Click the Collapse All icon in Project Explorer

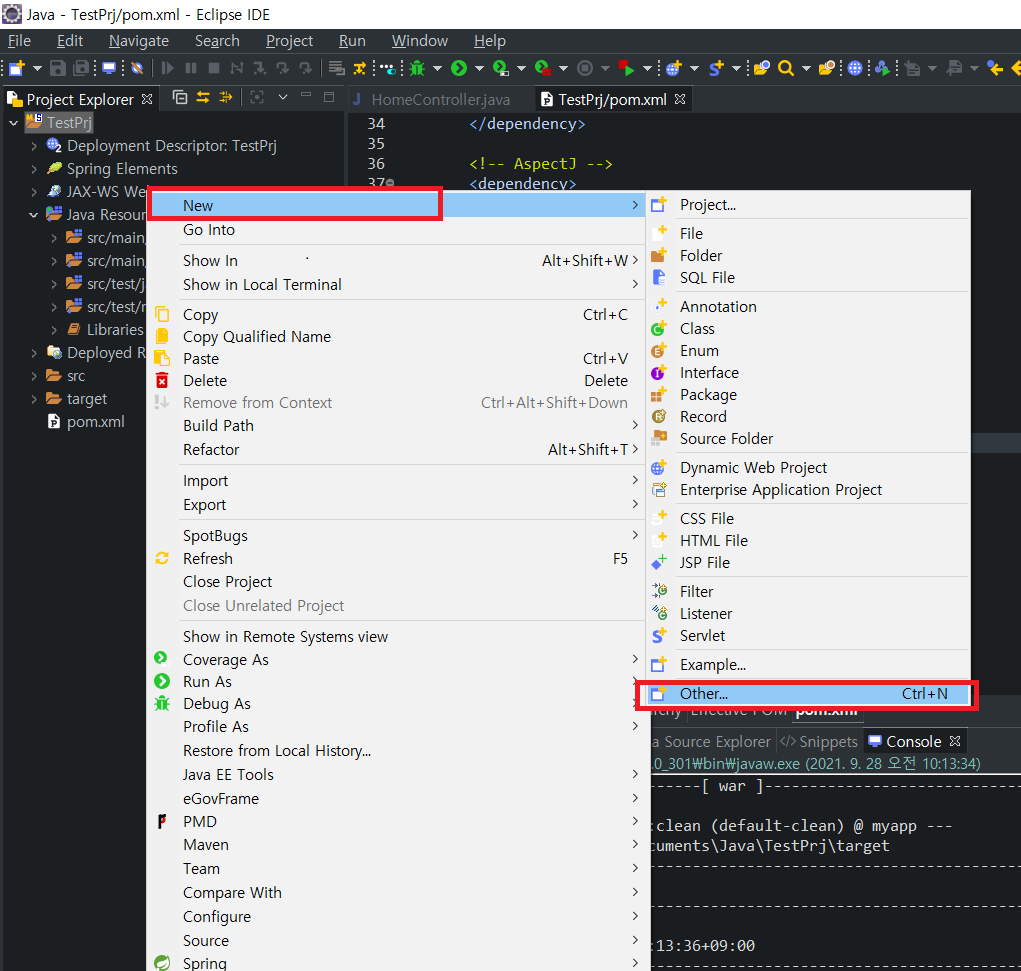coord(180,98)
